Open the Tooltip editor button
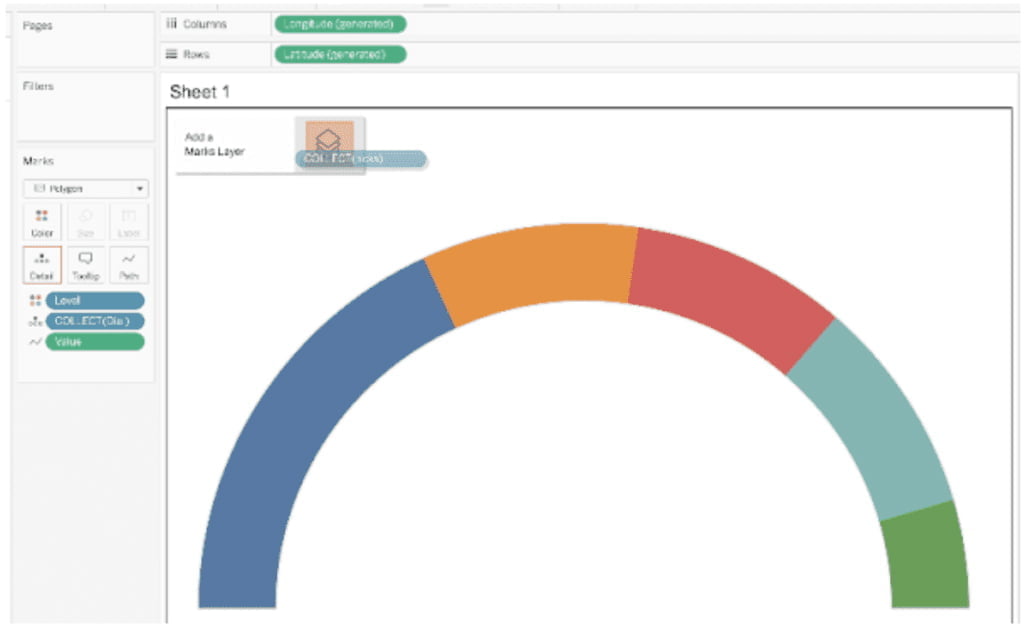1024x627 pixels. coord(85,265)
